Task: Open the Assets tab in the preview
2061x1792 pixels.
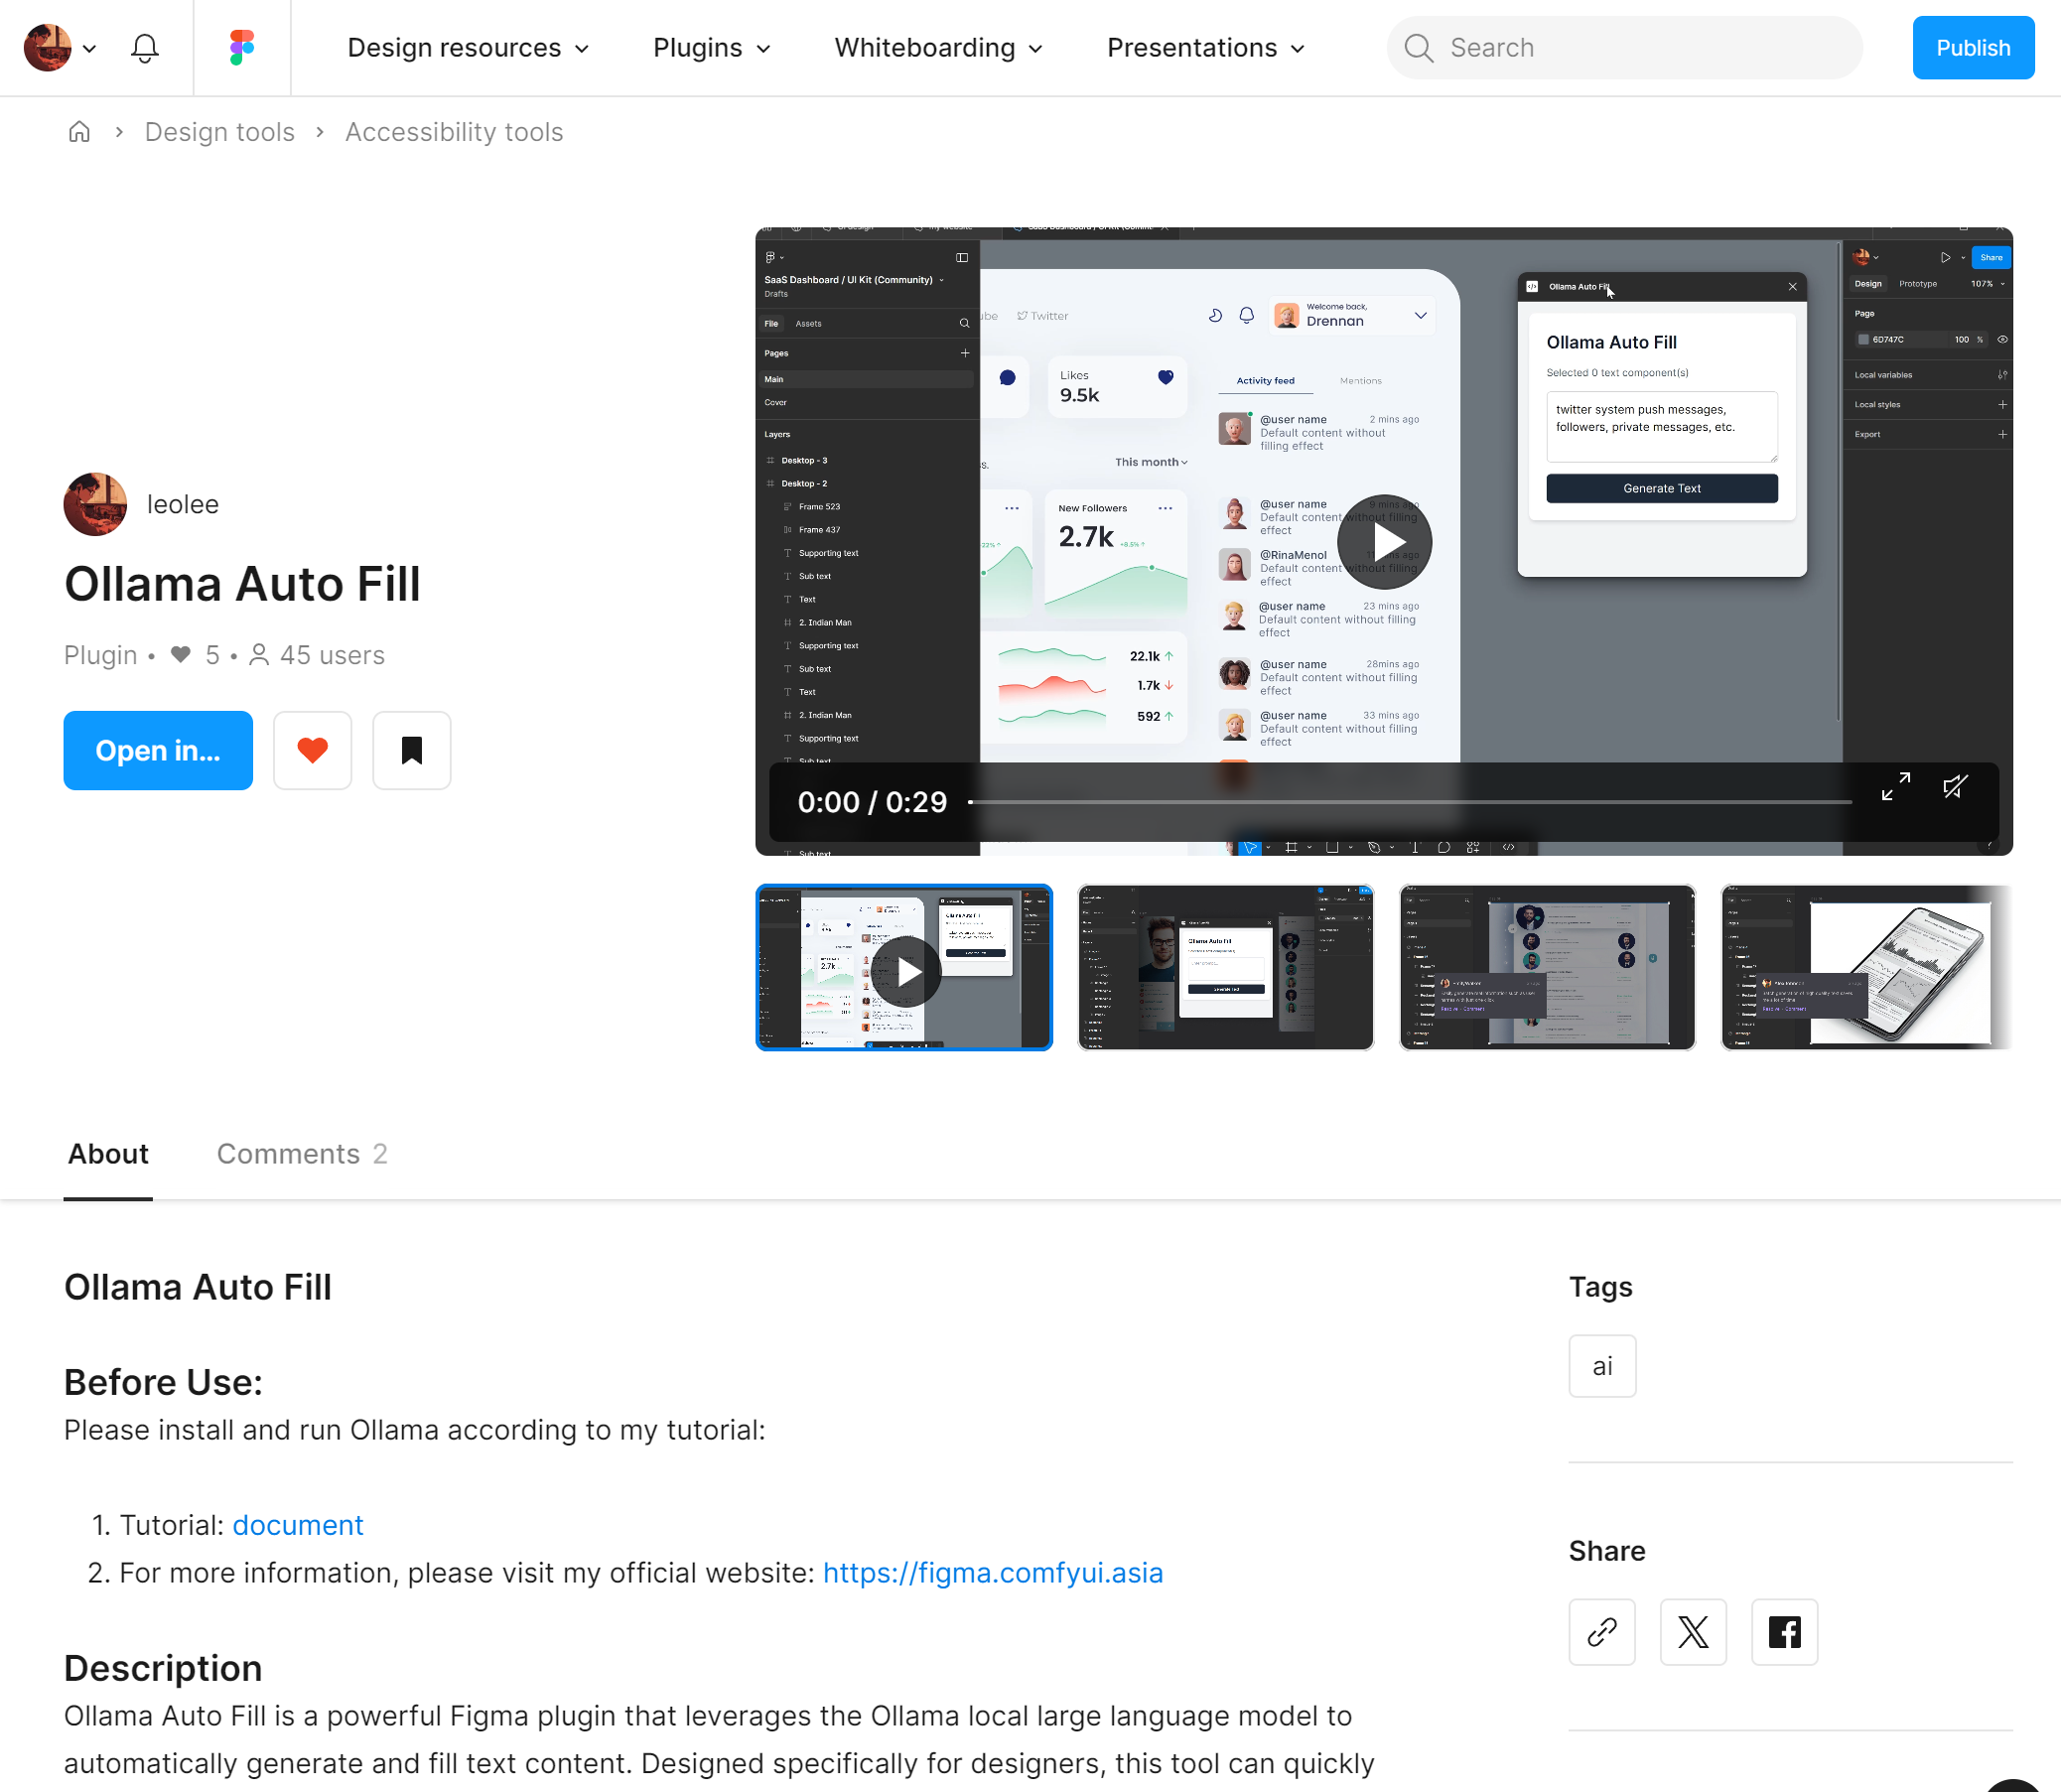Action: [809, 324]
